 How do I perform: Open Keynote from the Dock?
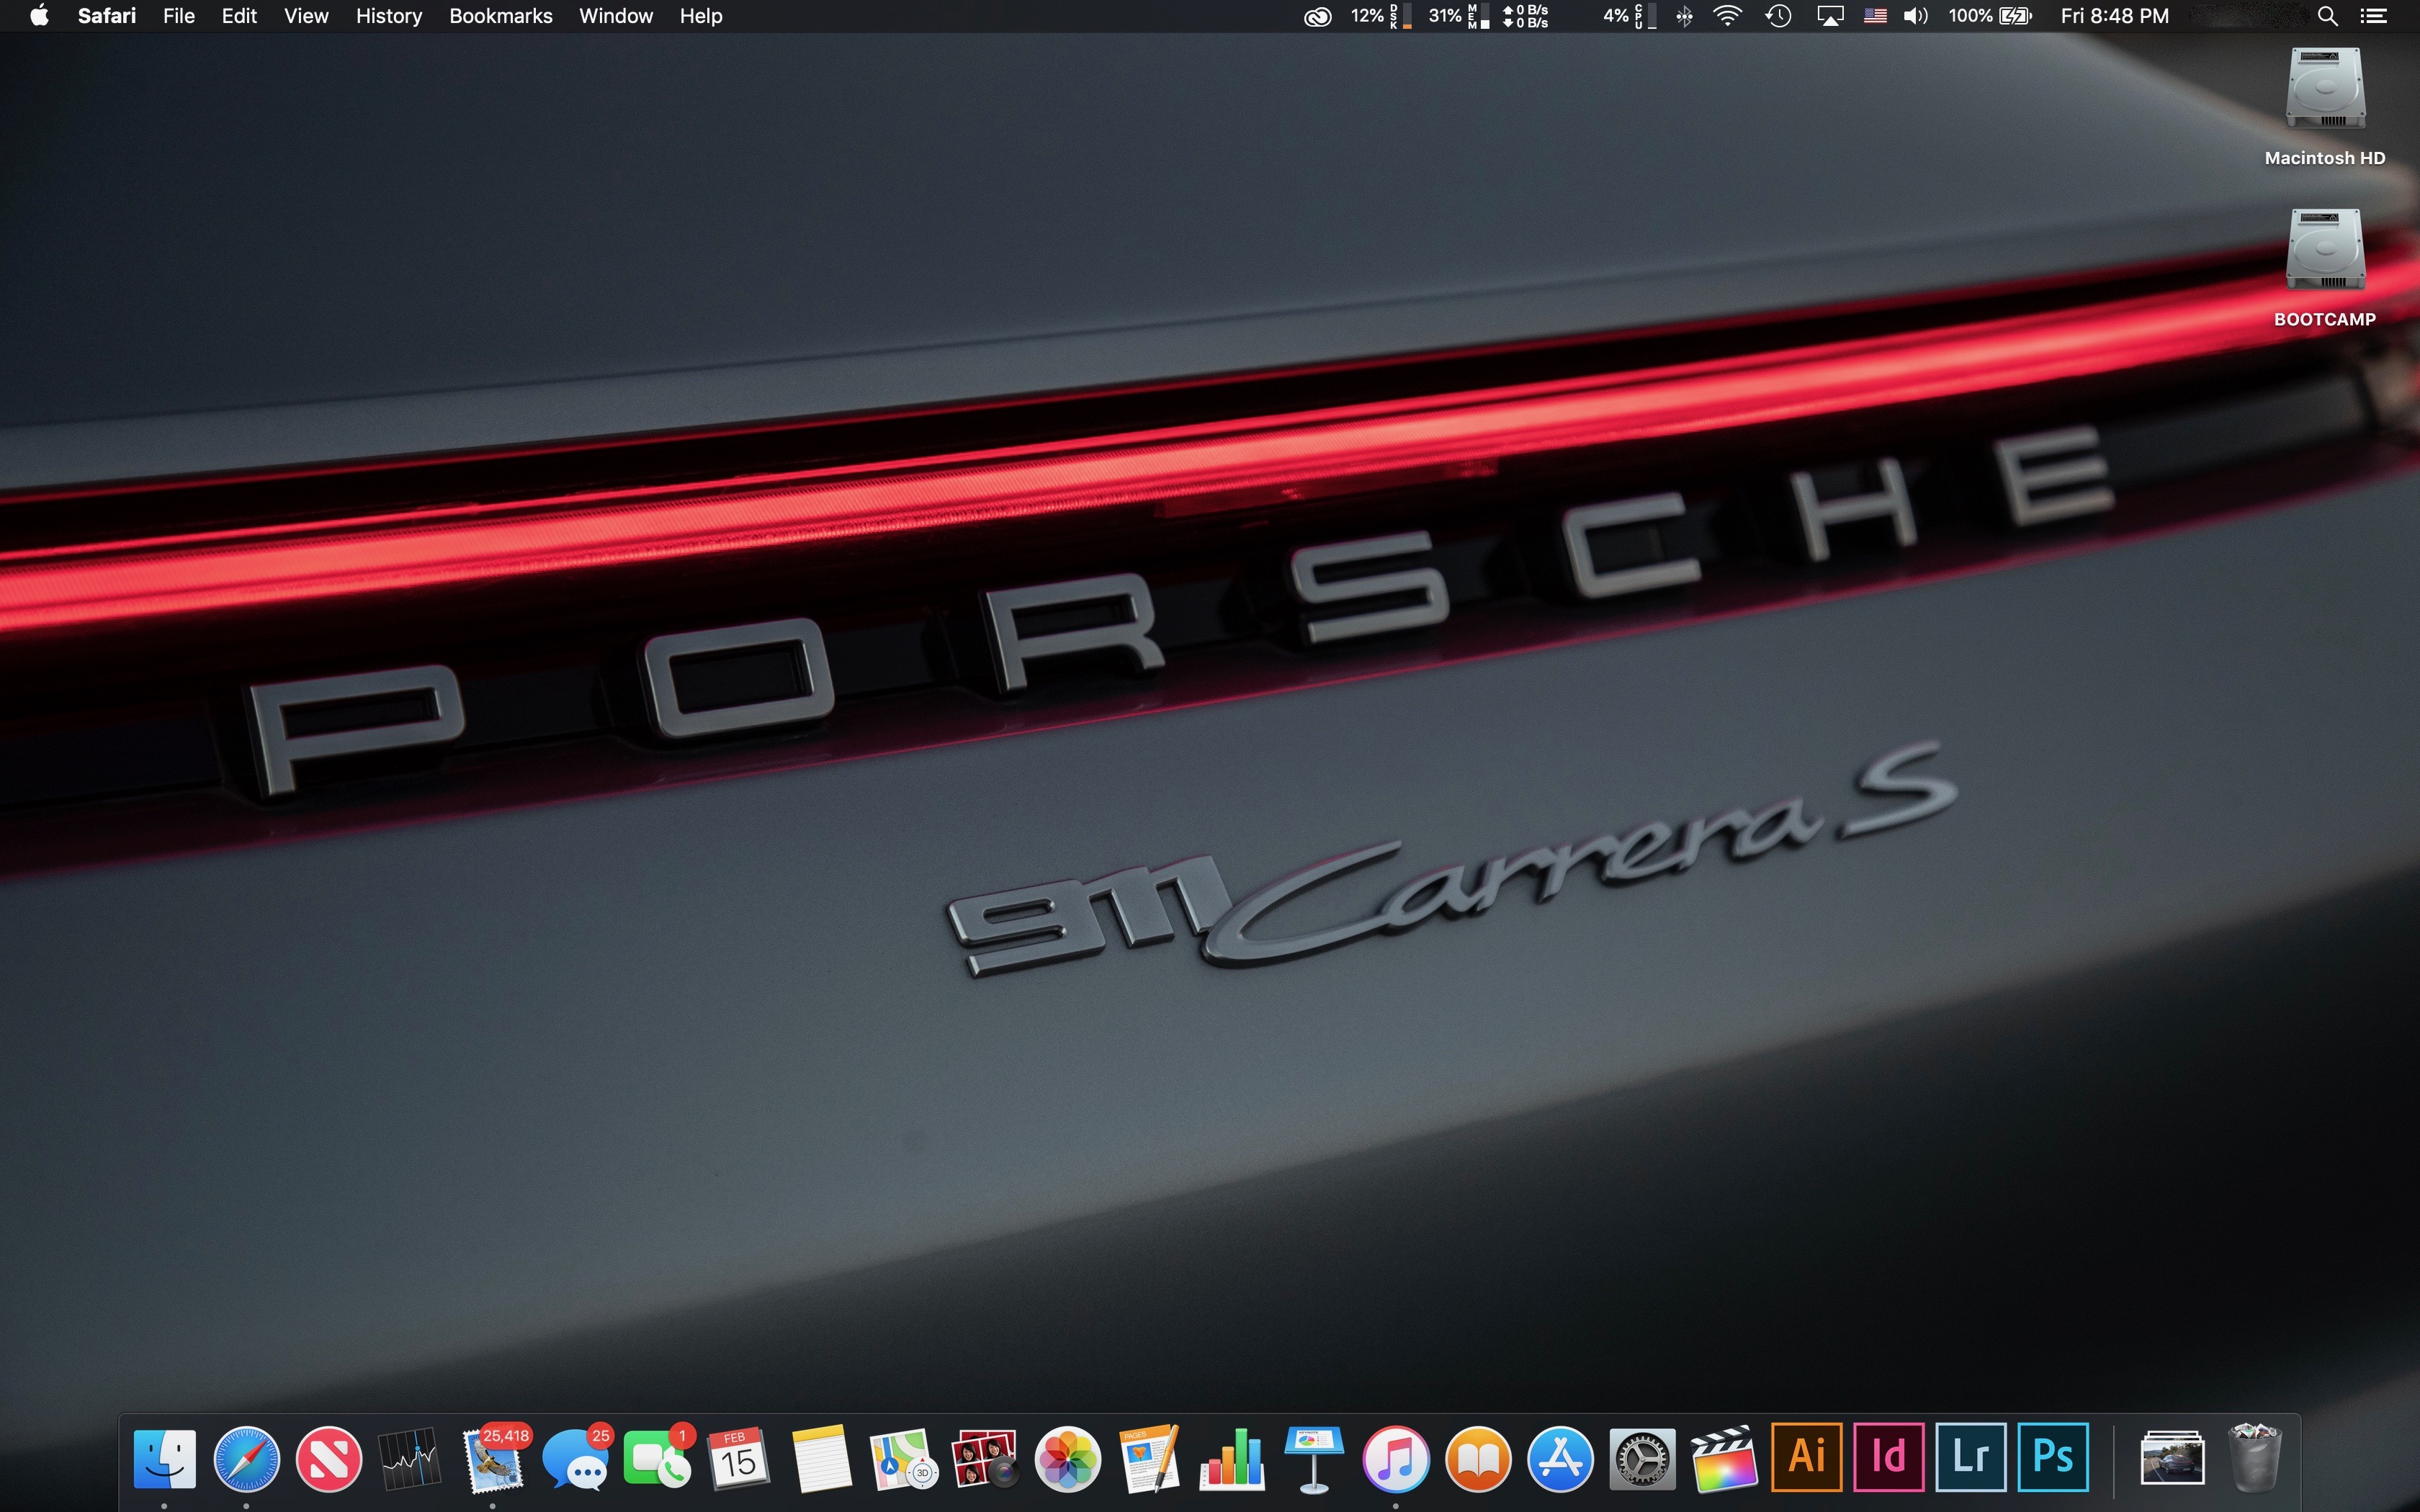click(1314, 1459)
